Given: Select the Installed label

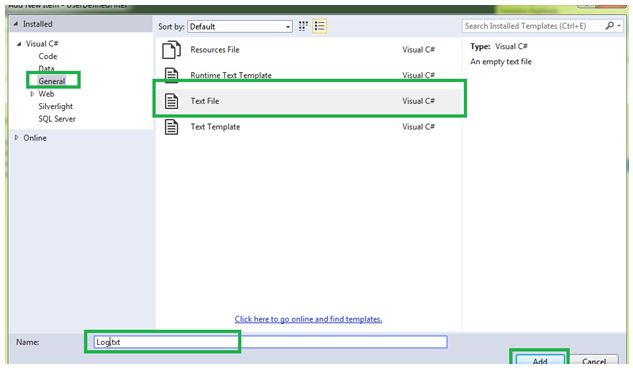Looking at the screenshot, I should click(x=38, y=24).
